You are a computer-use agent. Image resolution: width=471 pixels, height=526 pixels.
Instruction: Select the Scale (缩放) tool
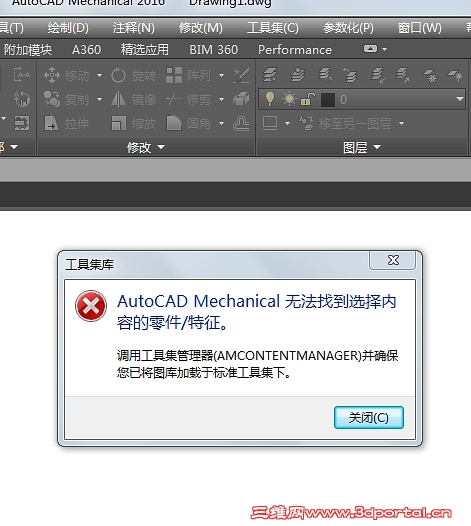pyautogui.click(x=134, y=123)
